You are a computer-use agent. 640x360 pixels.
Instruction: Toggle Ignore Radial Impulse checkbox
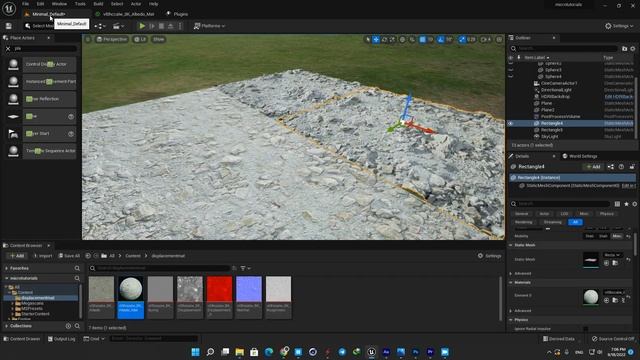[x=586, y=329]
